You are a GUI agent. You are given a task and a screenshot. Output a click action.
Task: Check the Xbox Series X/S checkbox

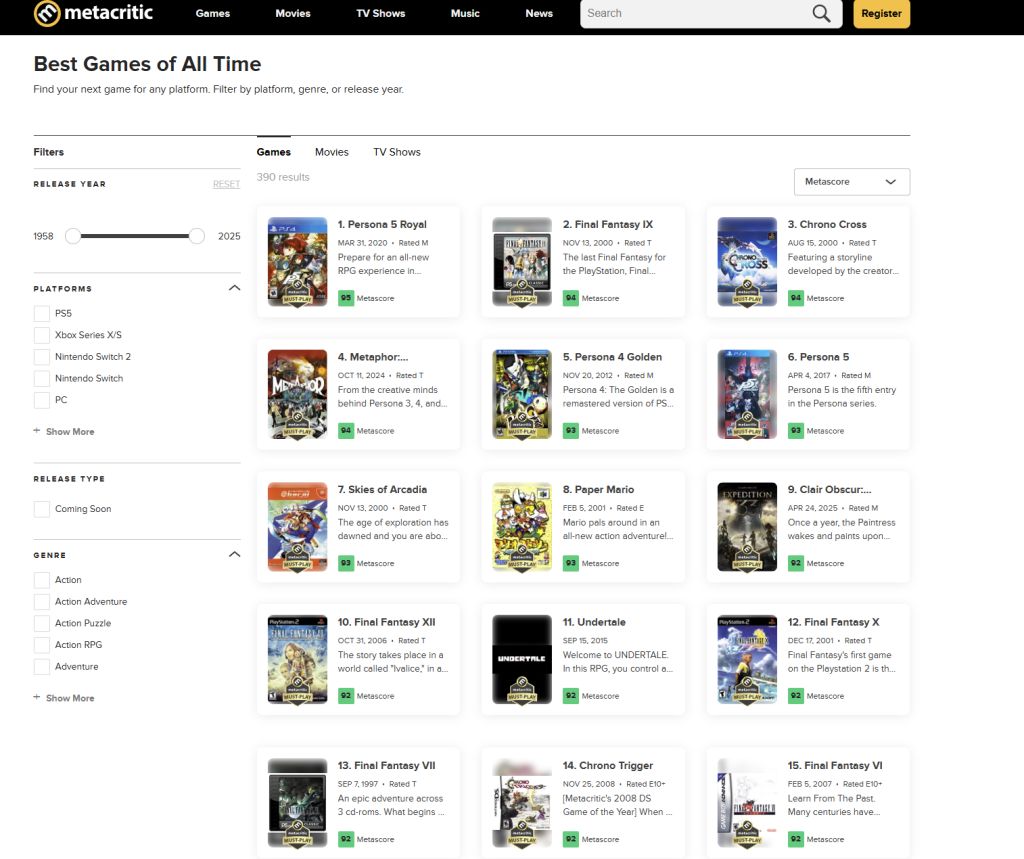click(42, 335)
